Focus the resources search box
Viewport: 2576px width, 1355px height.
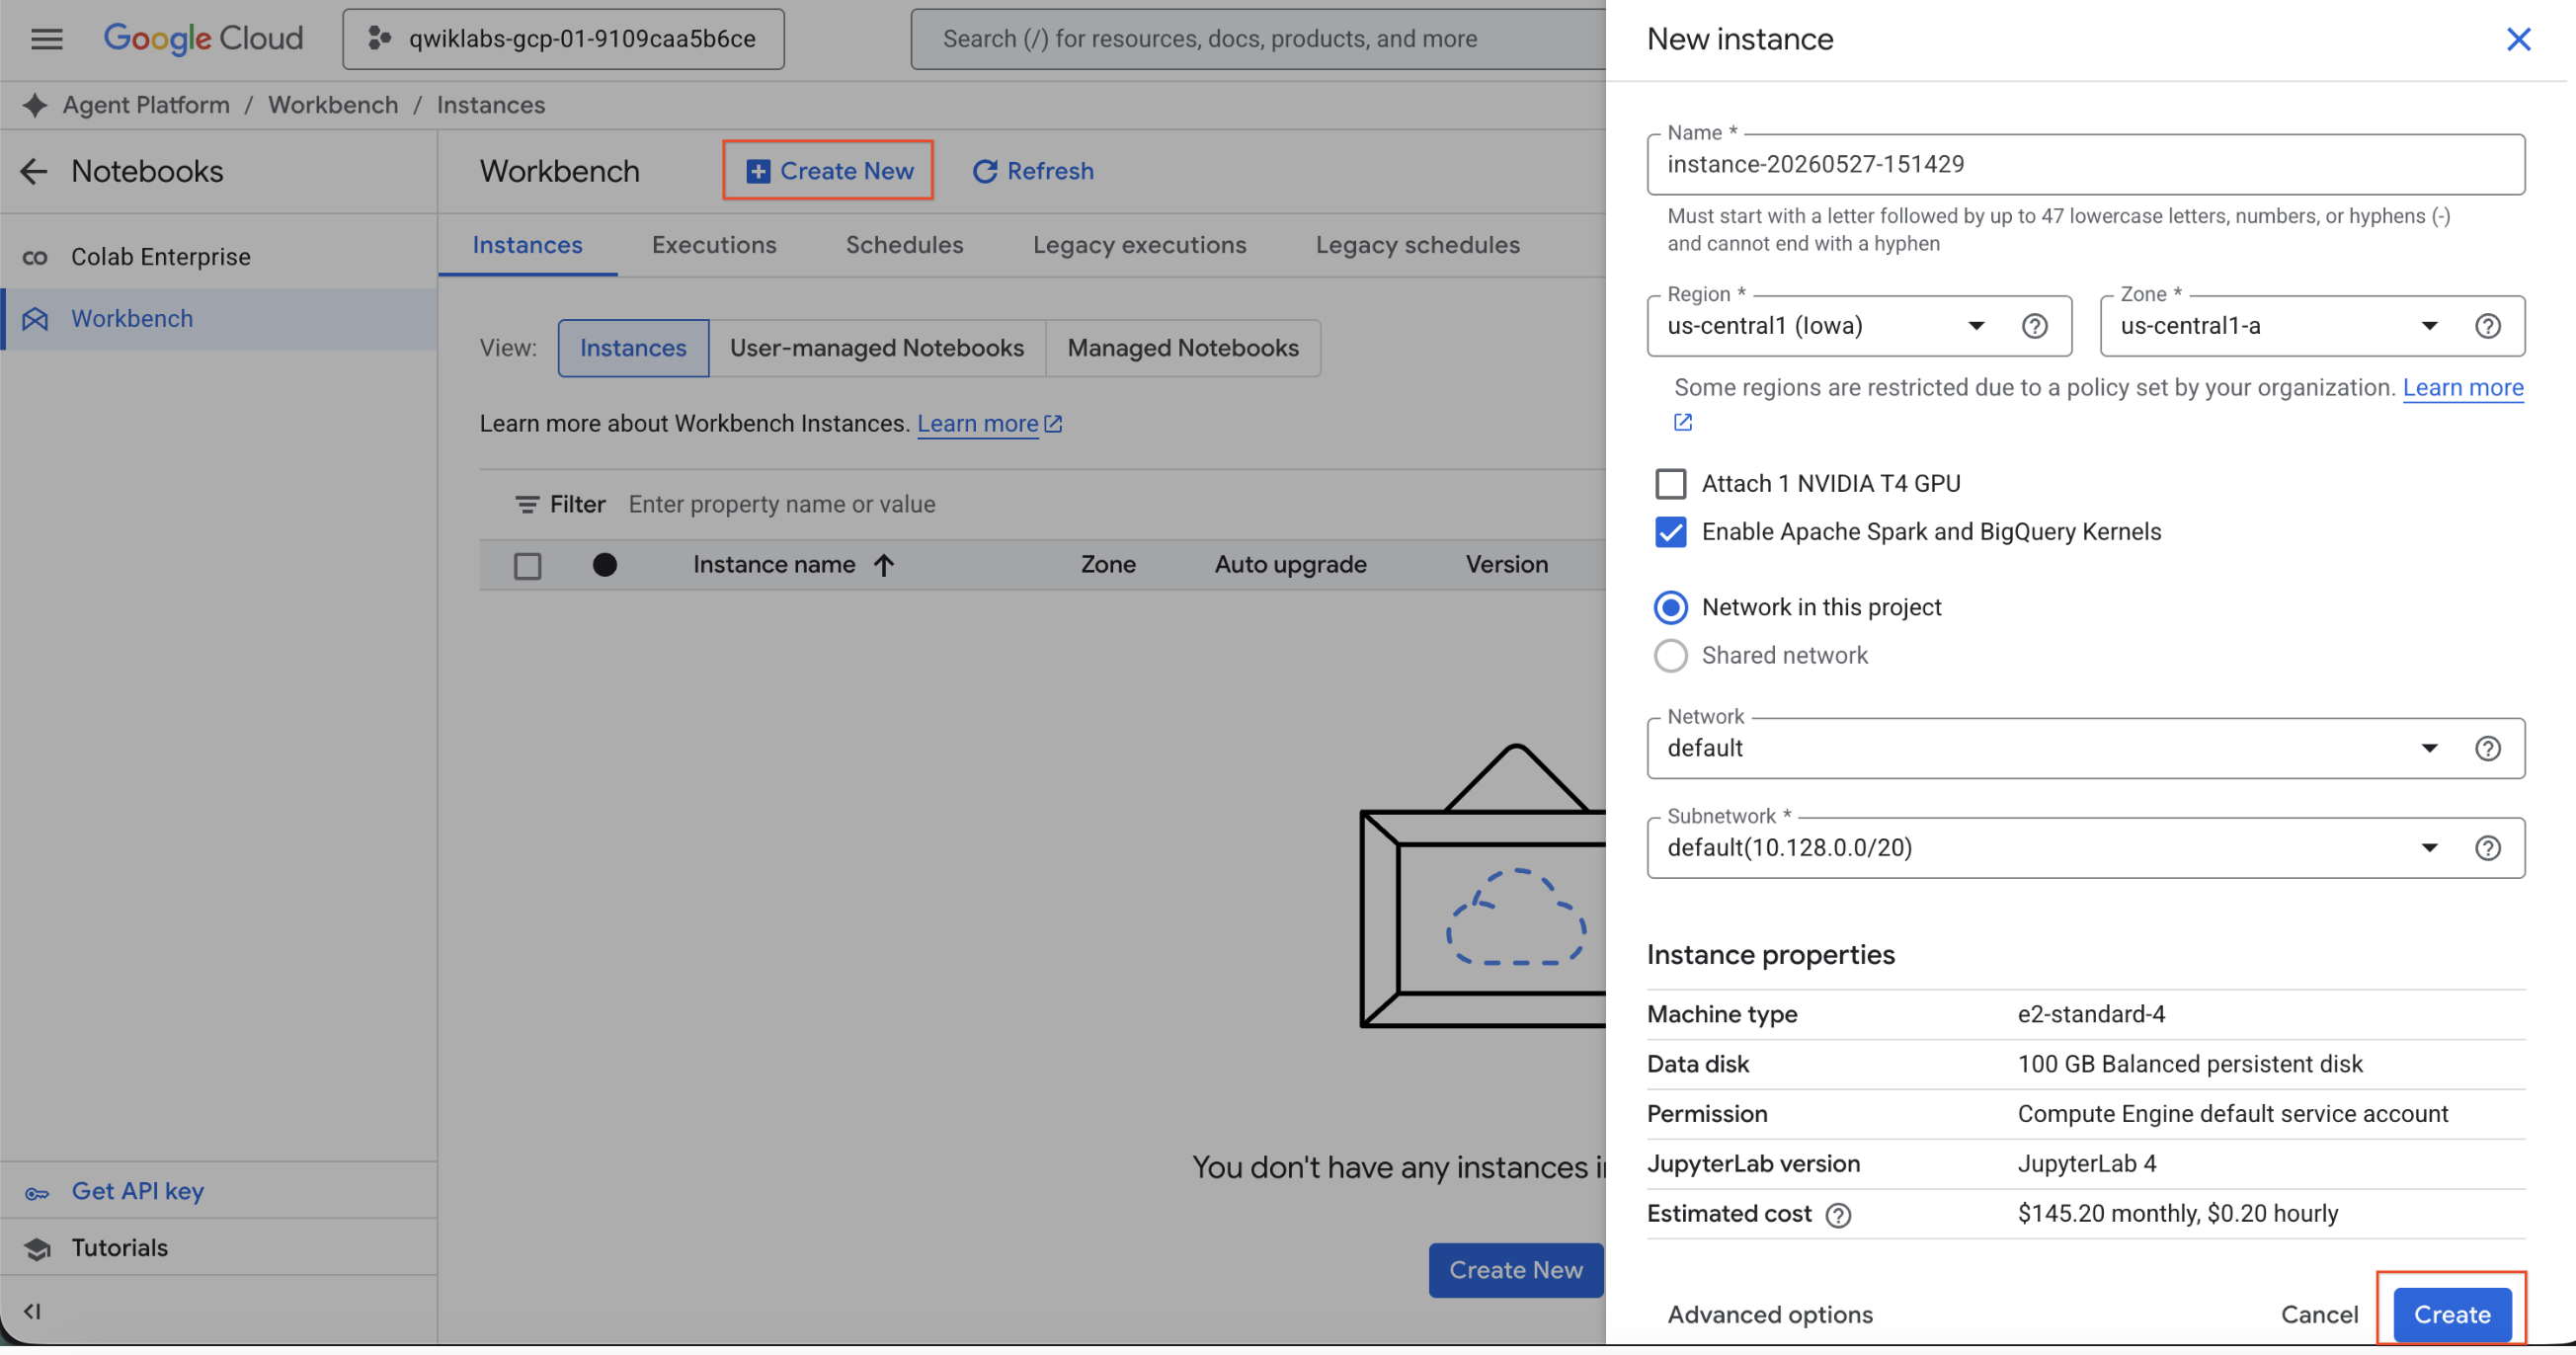click(1258, 39)
